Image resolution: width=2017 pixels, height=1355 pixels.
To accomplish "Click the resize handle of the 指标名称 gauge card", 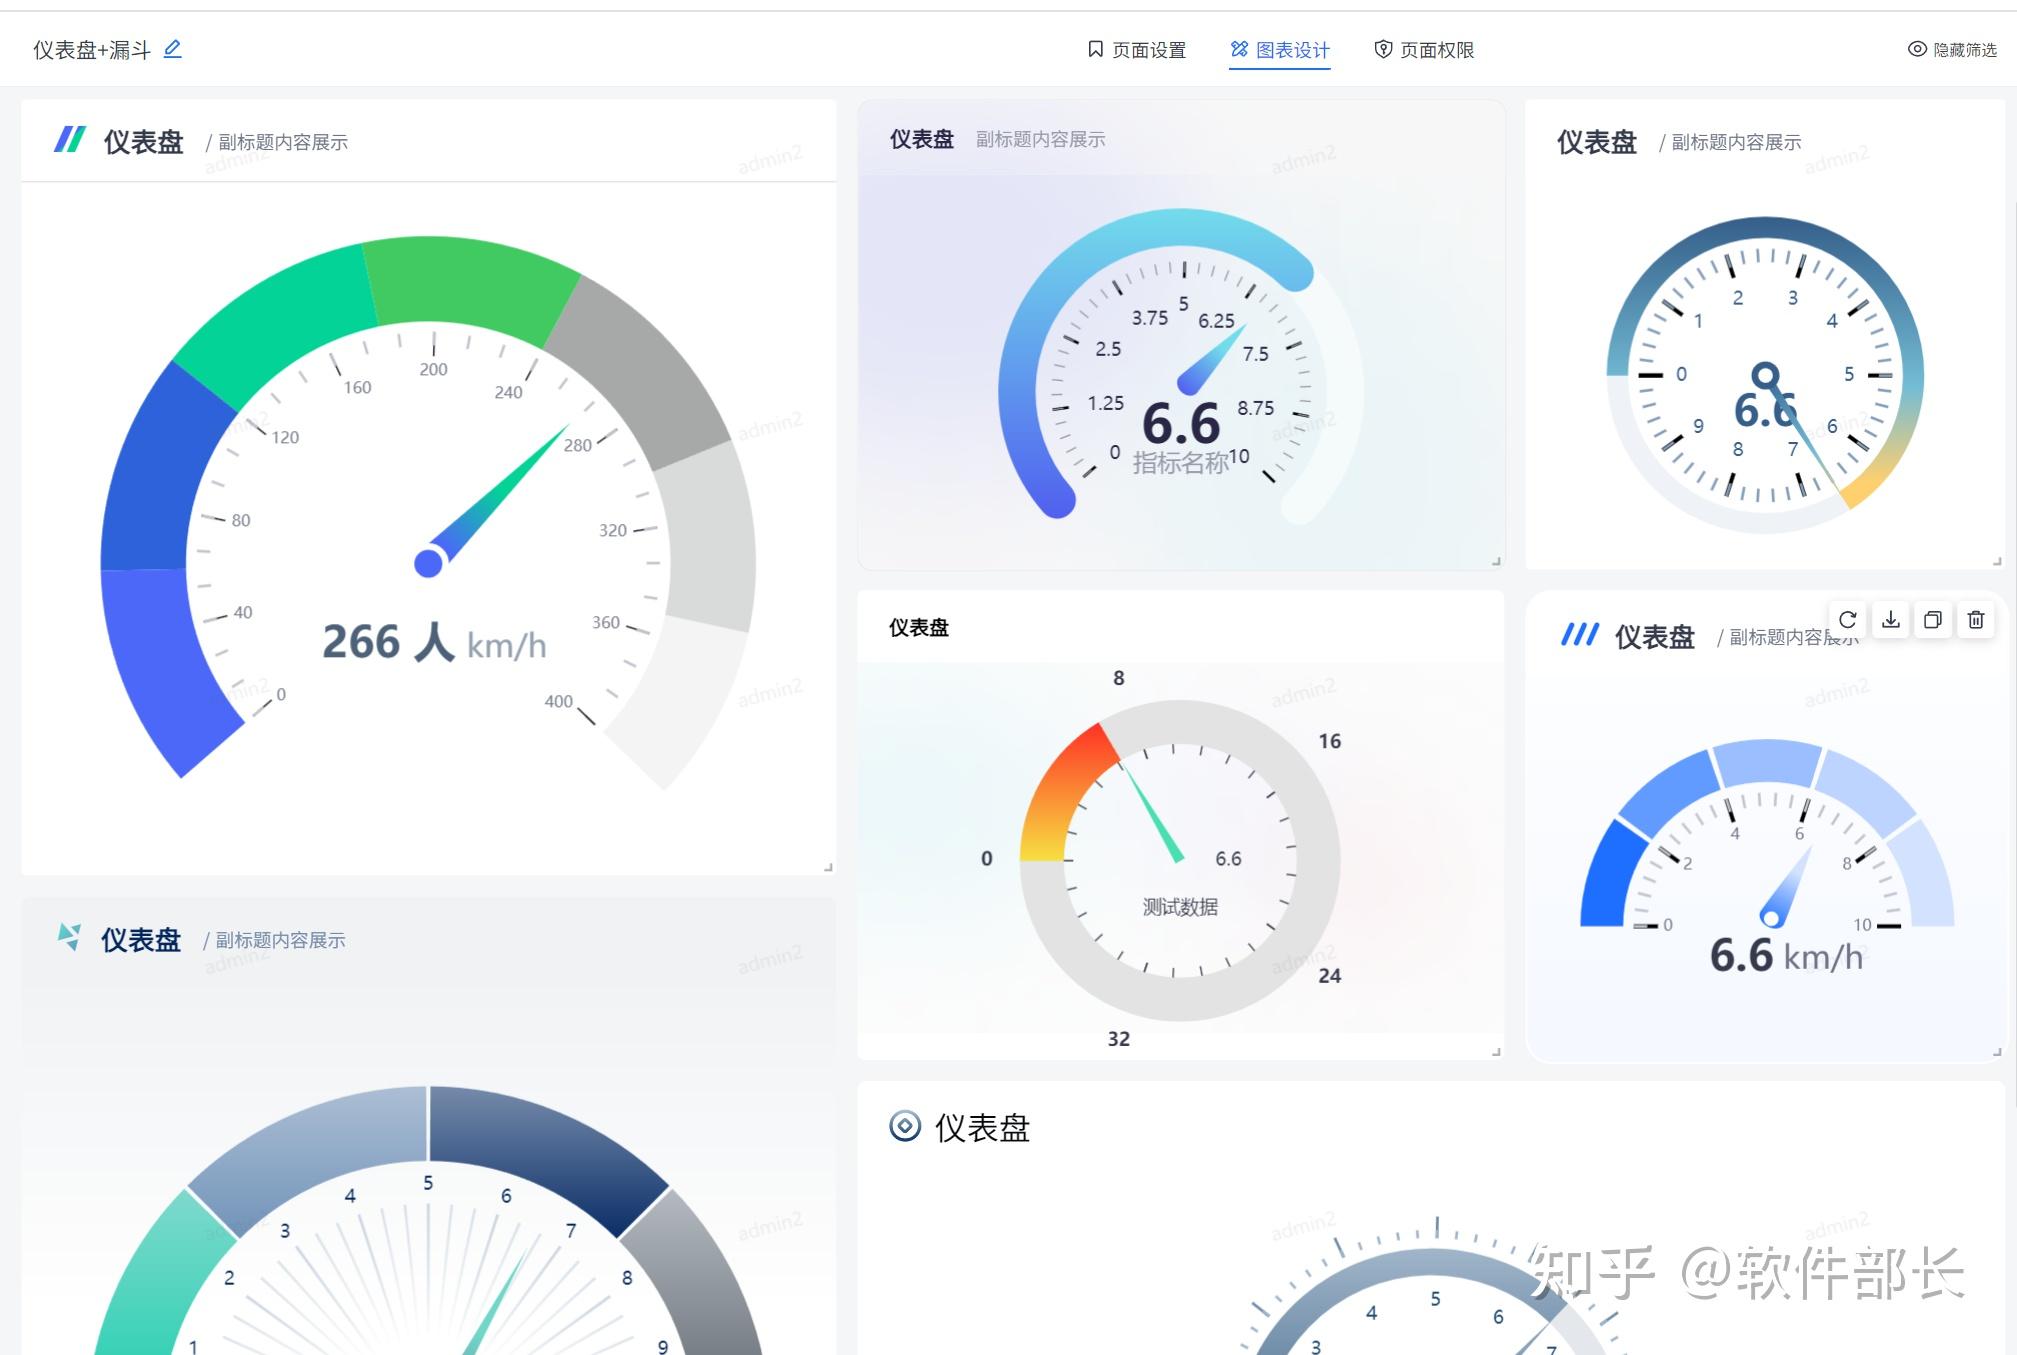I will 1496,561.
